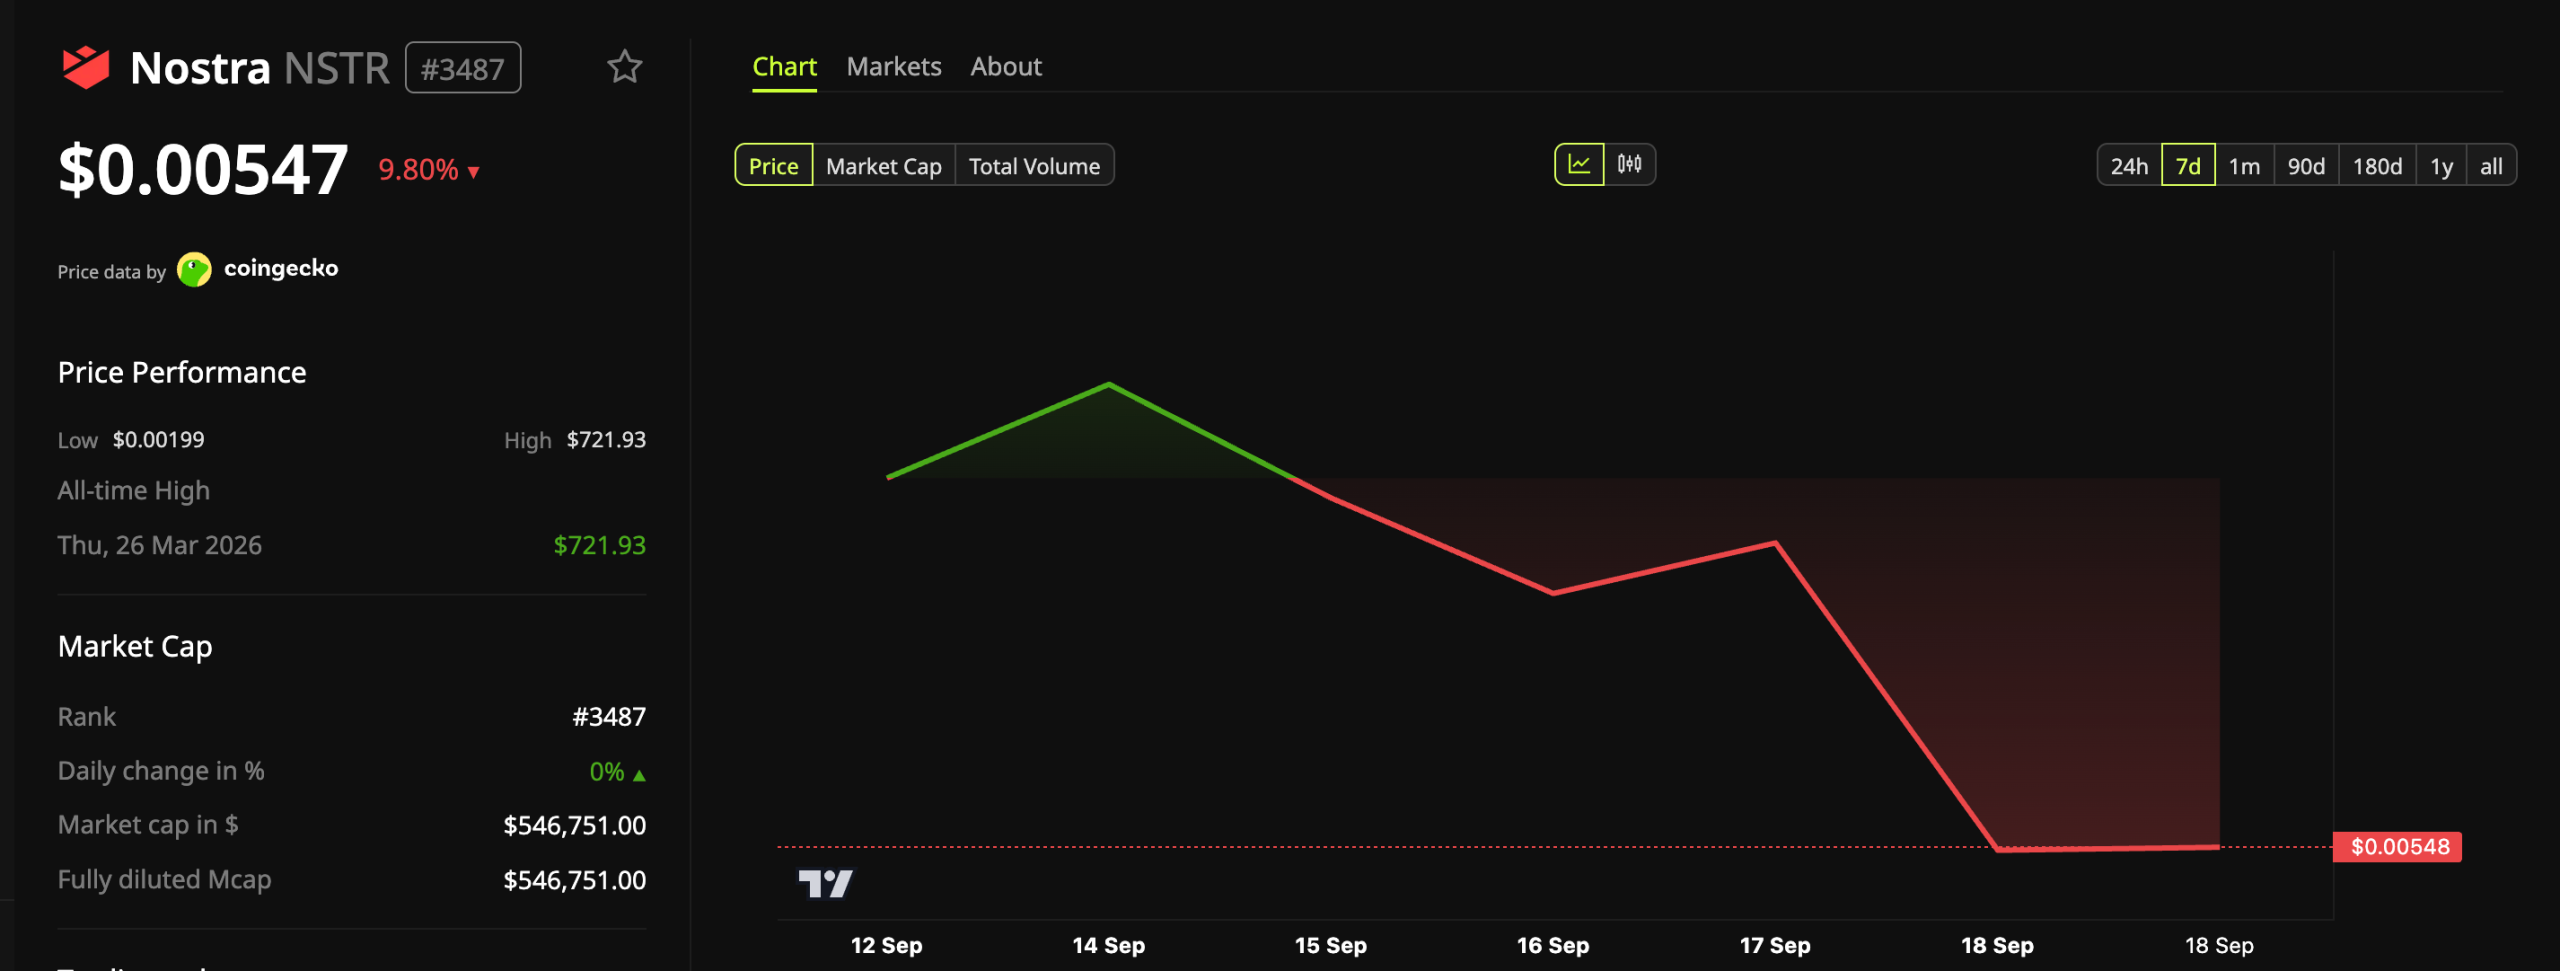The width and height of the screenshot is (2560, 971).
Task: Select the Total Volume chart metric
Action: point(1034,165)
